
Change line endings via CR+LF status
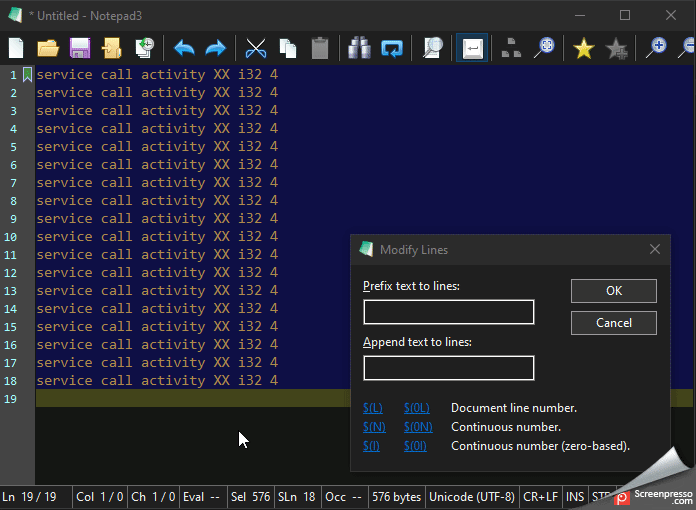click(540, 497)
